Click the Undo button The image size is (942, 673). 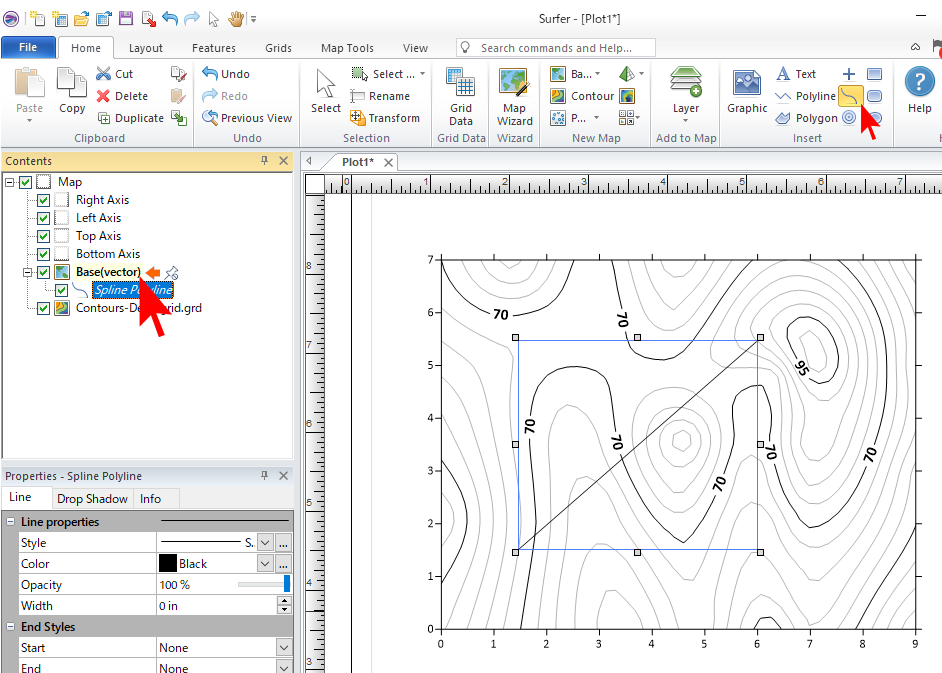pyautogui.click(x=226, y=74)
